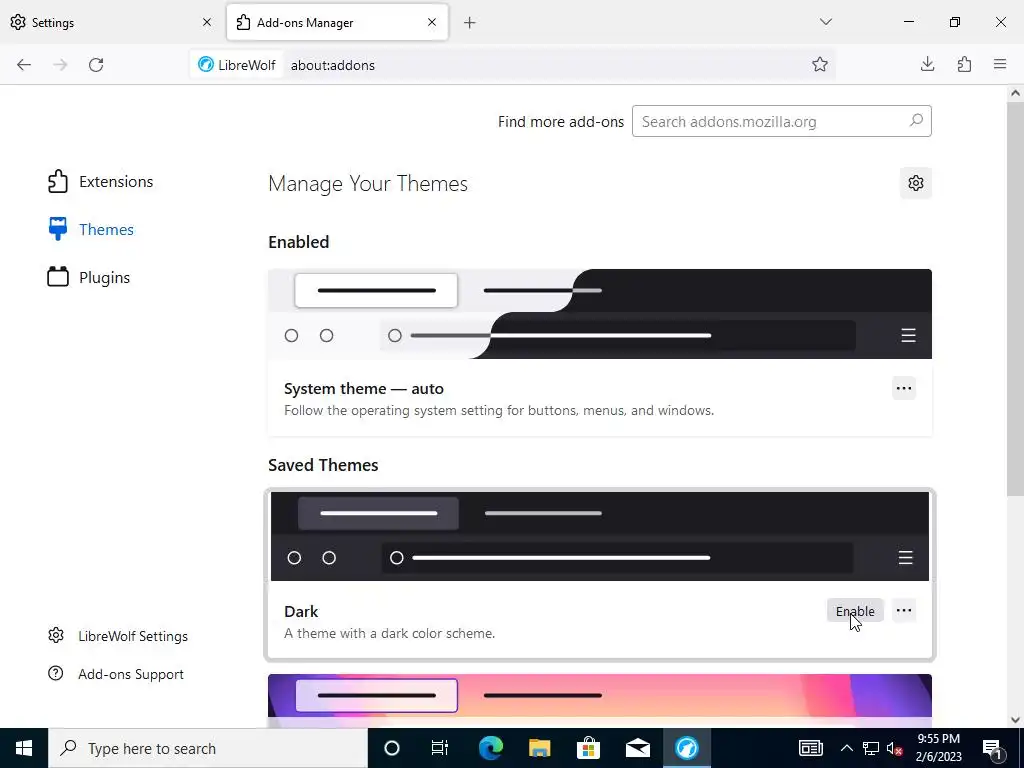The height and width of the screenshot is (768, 1024).
Task: Click the LibreWolf taskbar icon
Action: coord(687,748)
